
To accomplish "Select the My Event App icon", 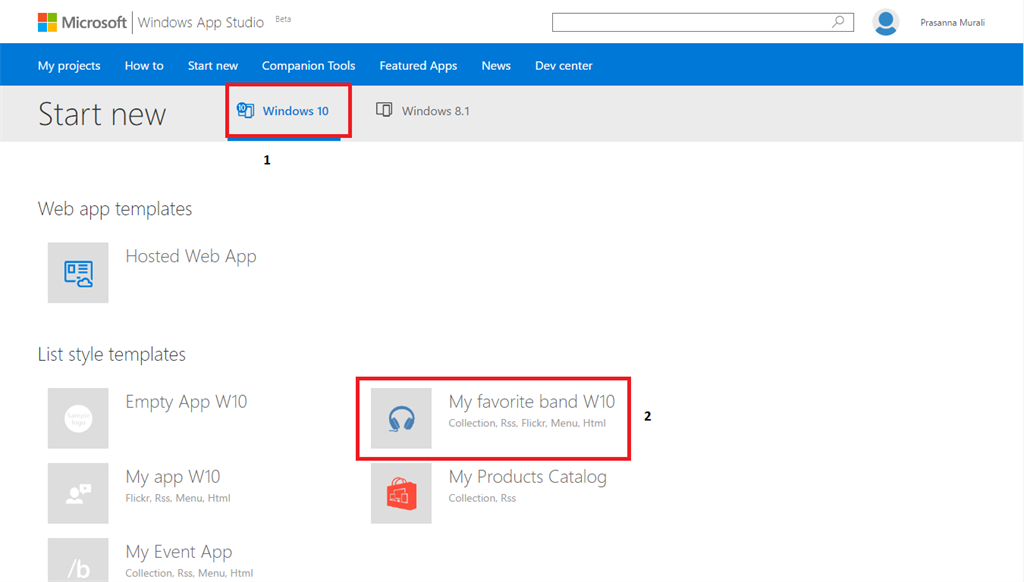I will [78, 561].
